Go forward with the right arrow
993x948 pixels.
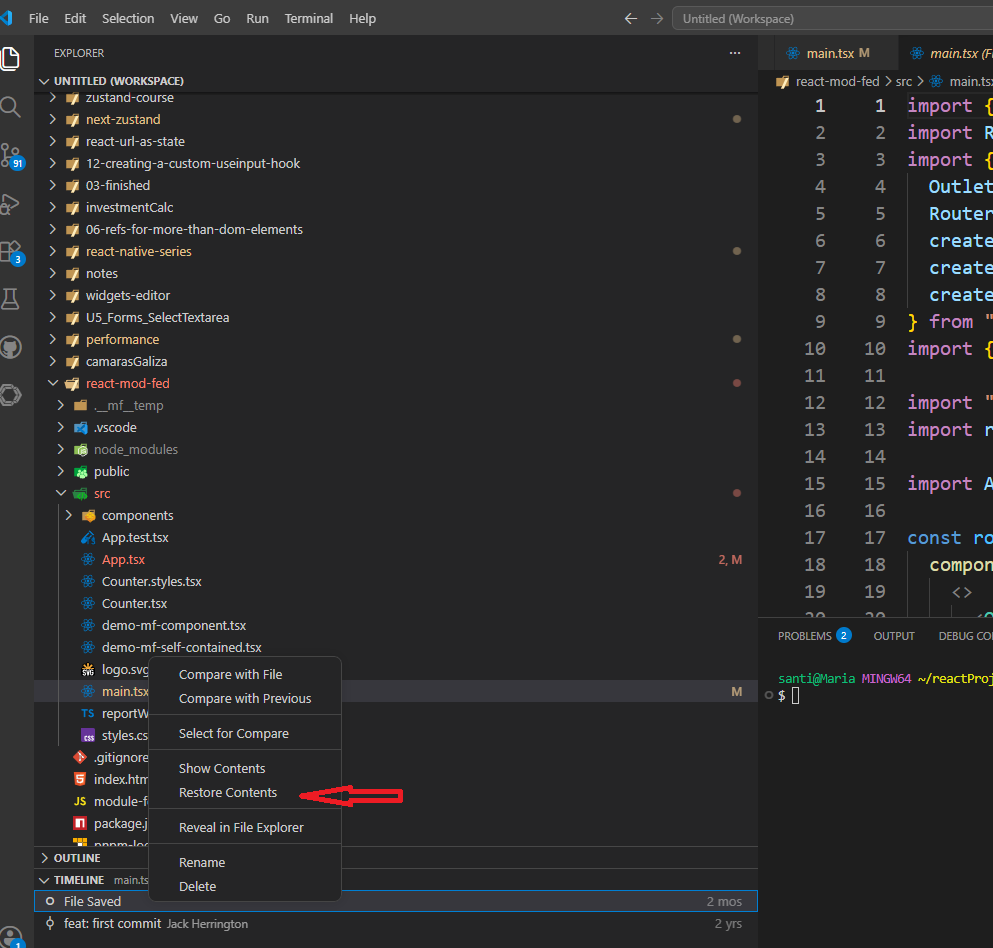(x=657, y=19)
